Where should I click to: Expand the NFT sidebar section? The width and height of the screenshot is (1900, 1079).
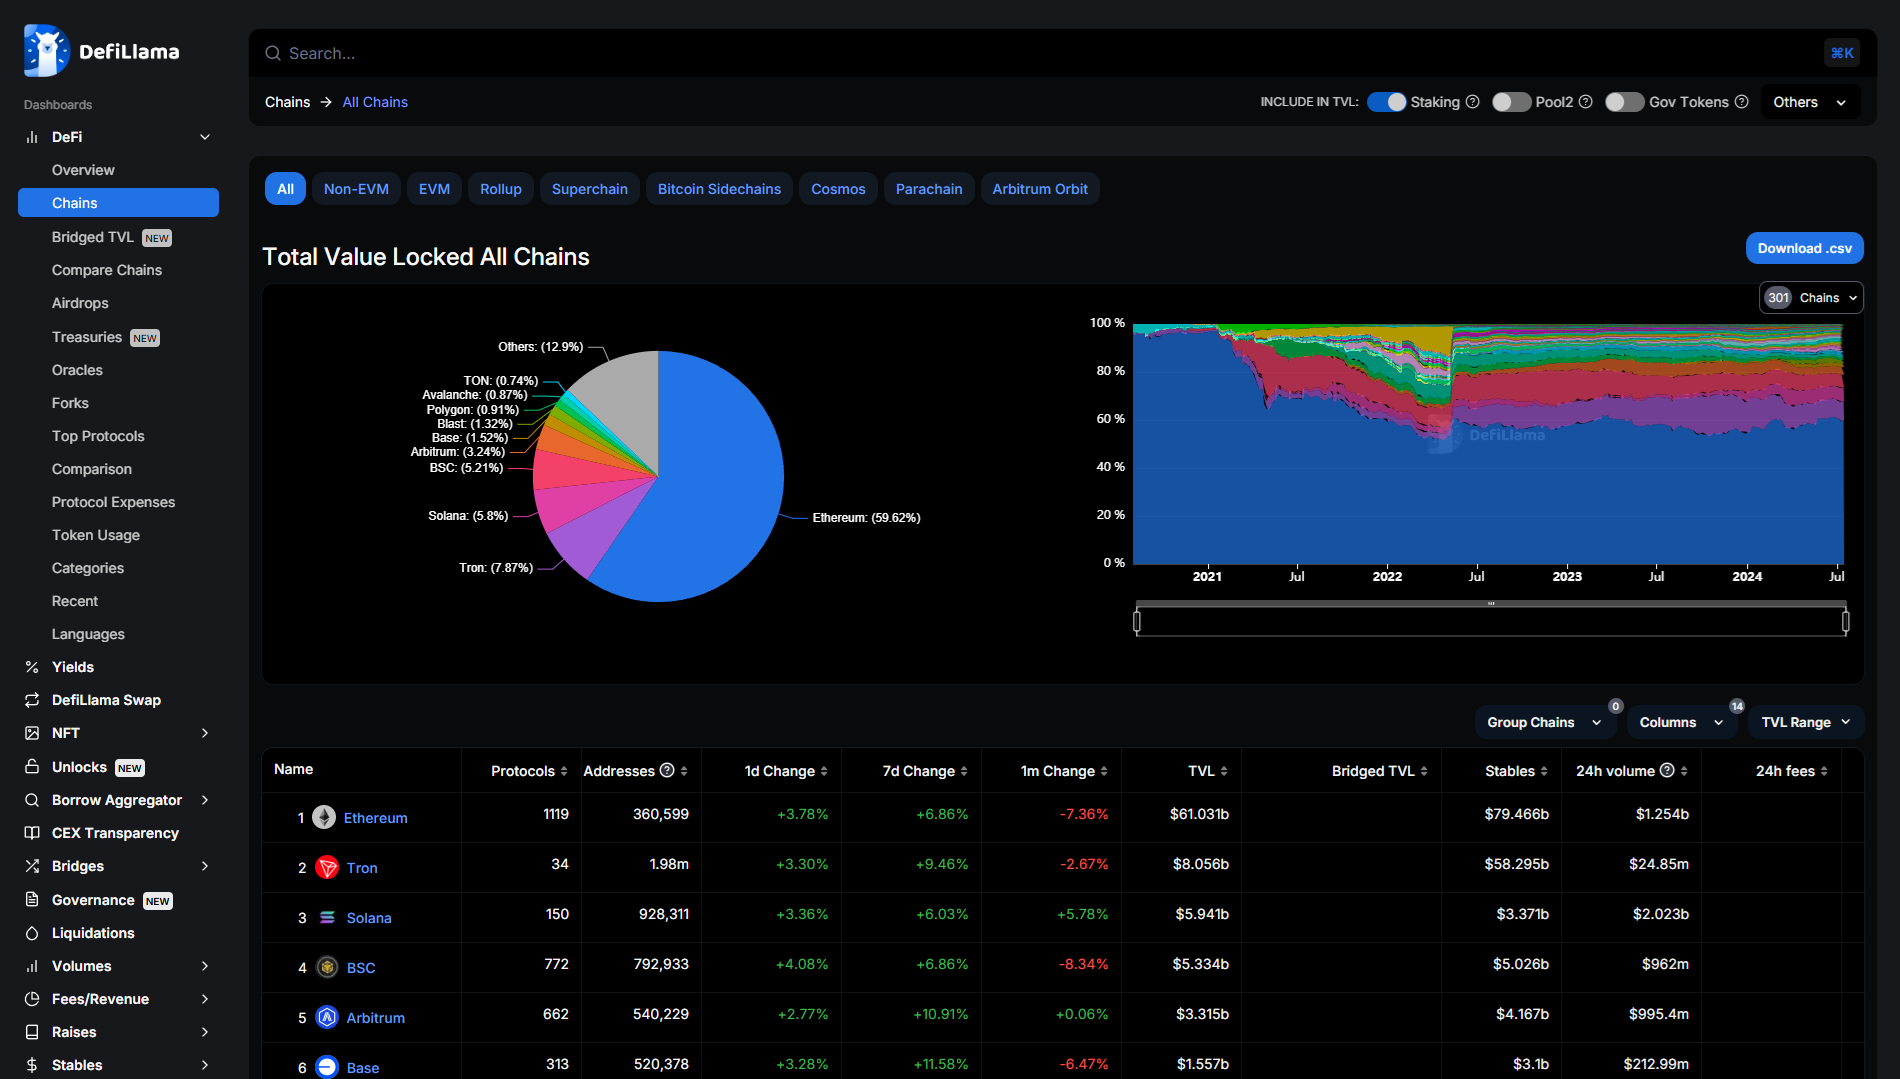[205, 733]
